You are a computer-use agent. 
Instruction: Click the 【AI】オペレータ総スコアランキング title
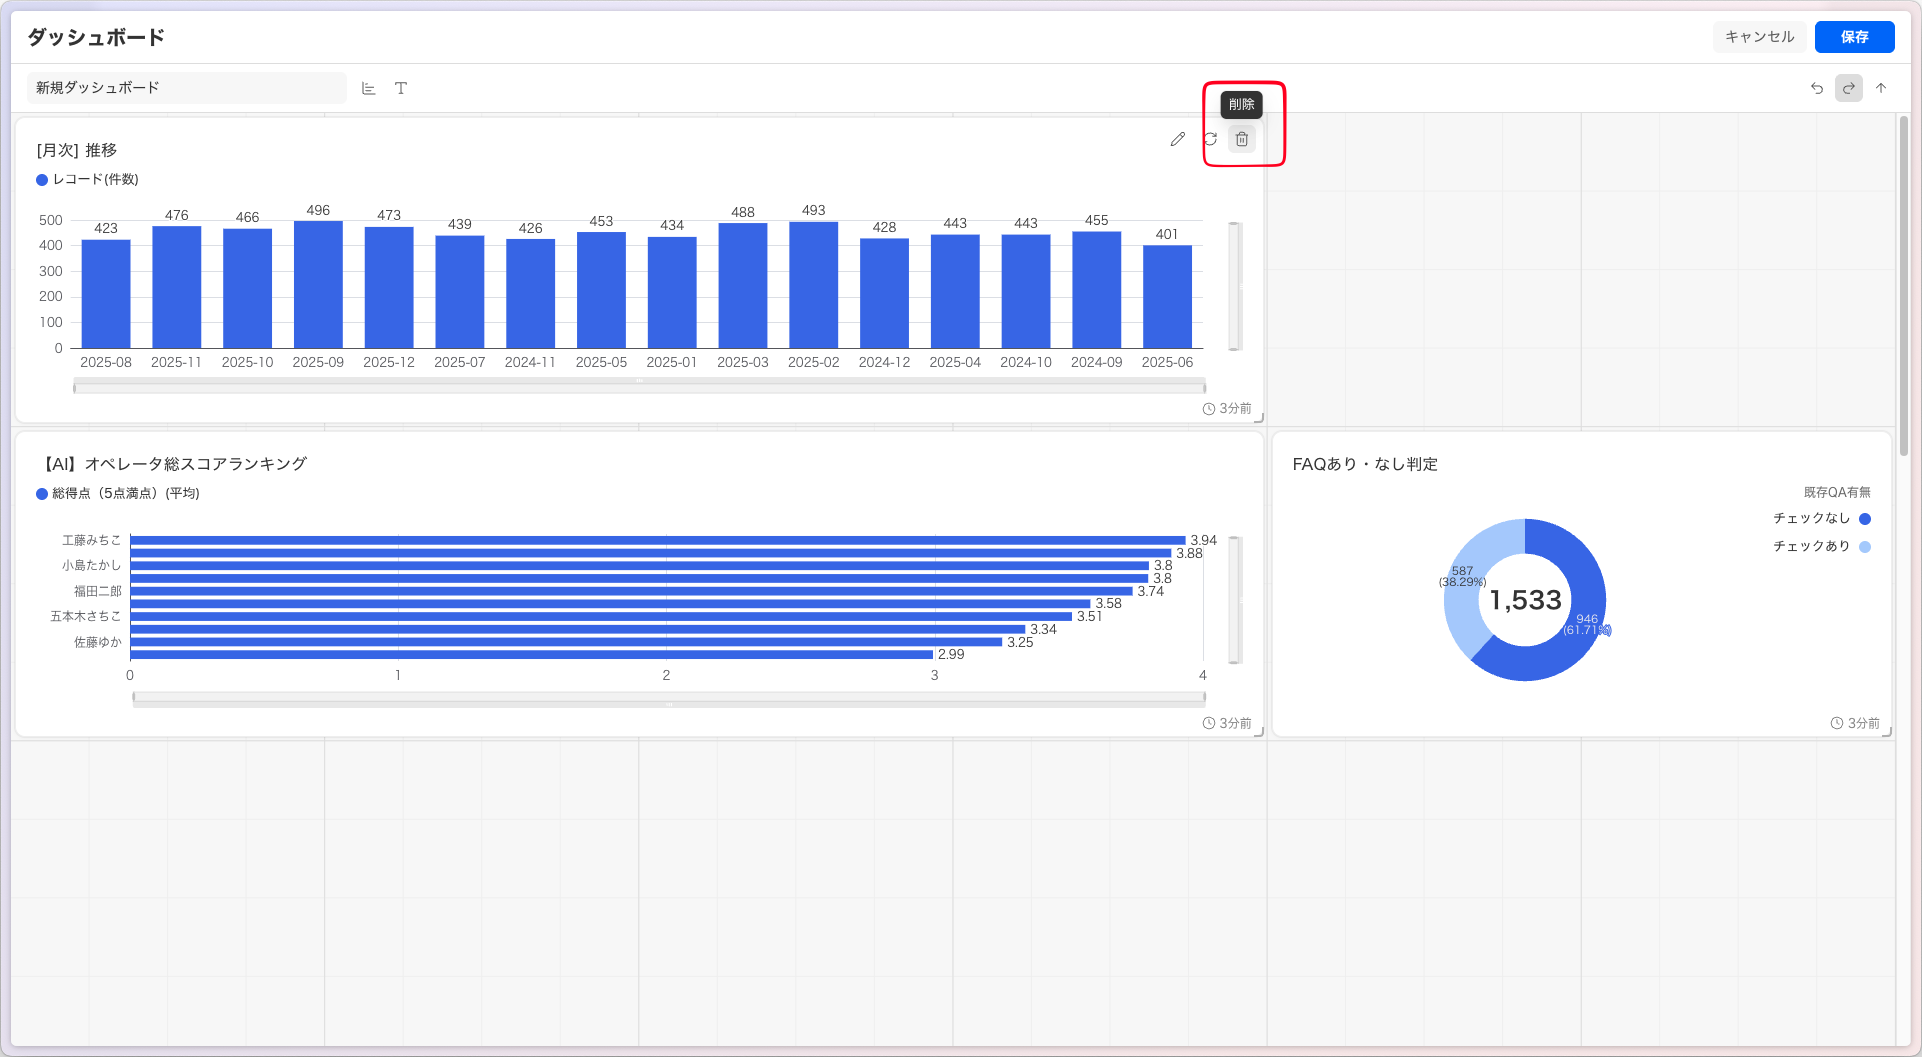click(172, 464)
